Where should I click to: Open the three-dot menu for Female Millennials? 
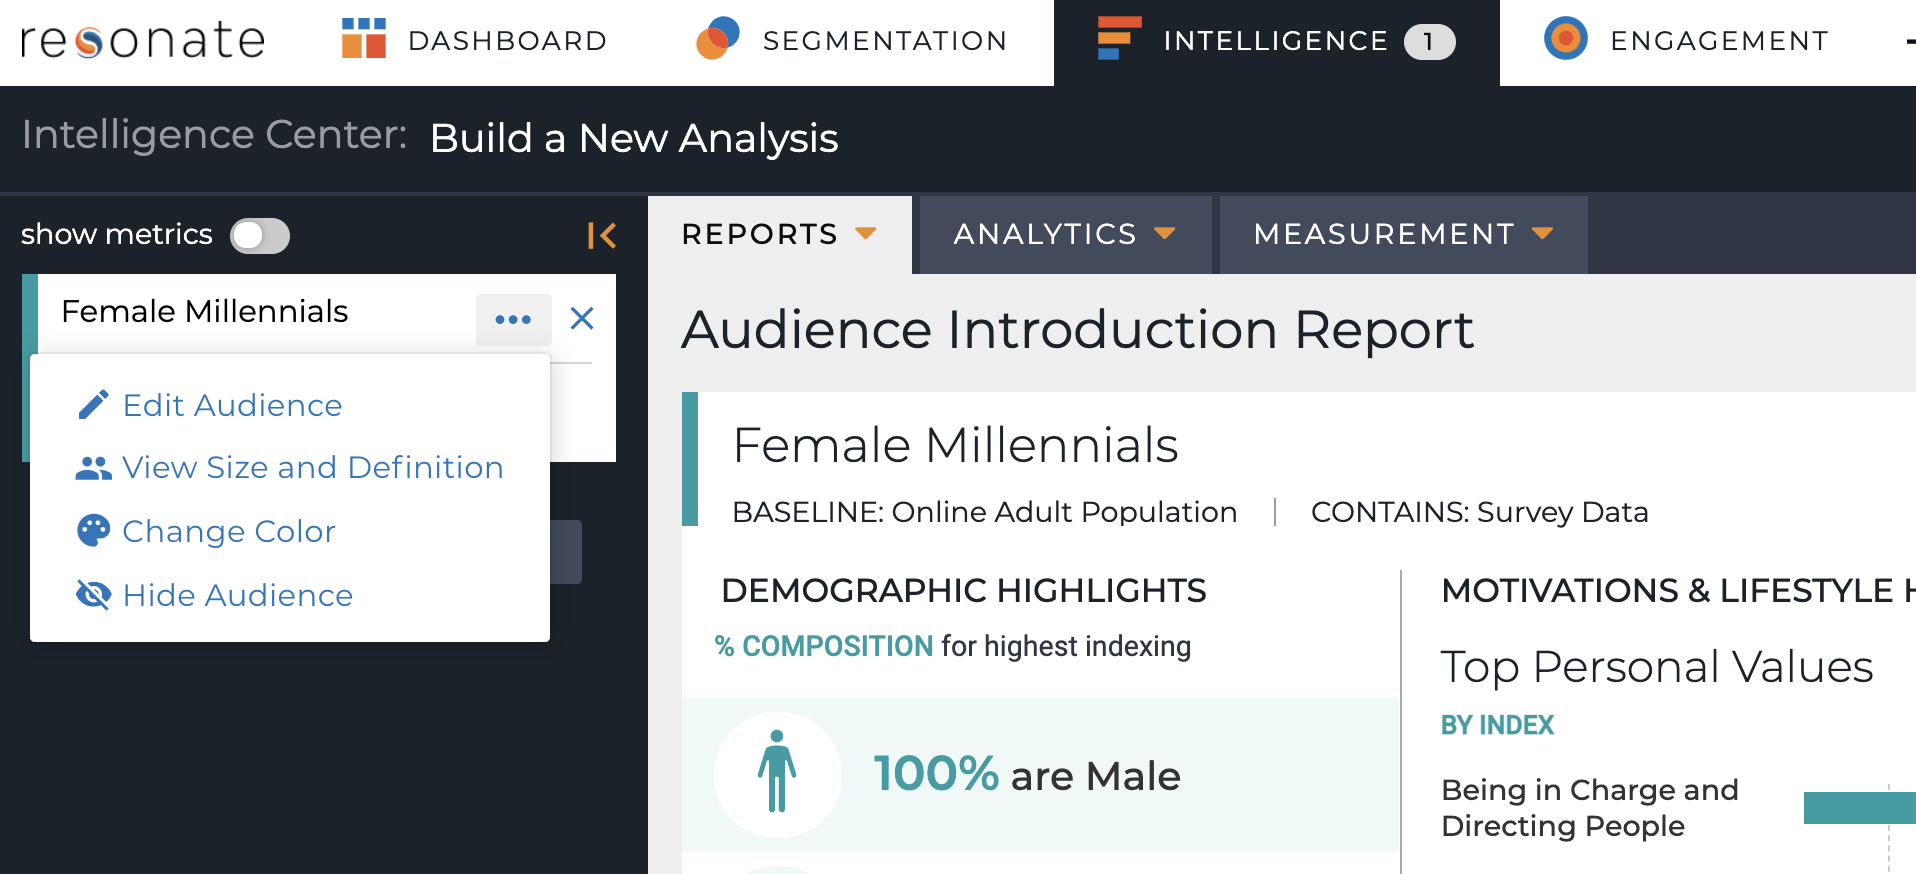[x=513, y=319]
